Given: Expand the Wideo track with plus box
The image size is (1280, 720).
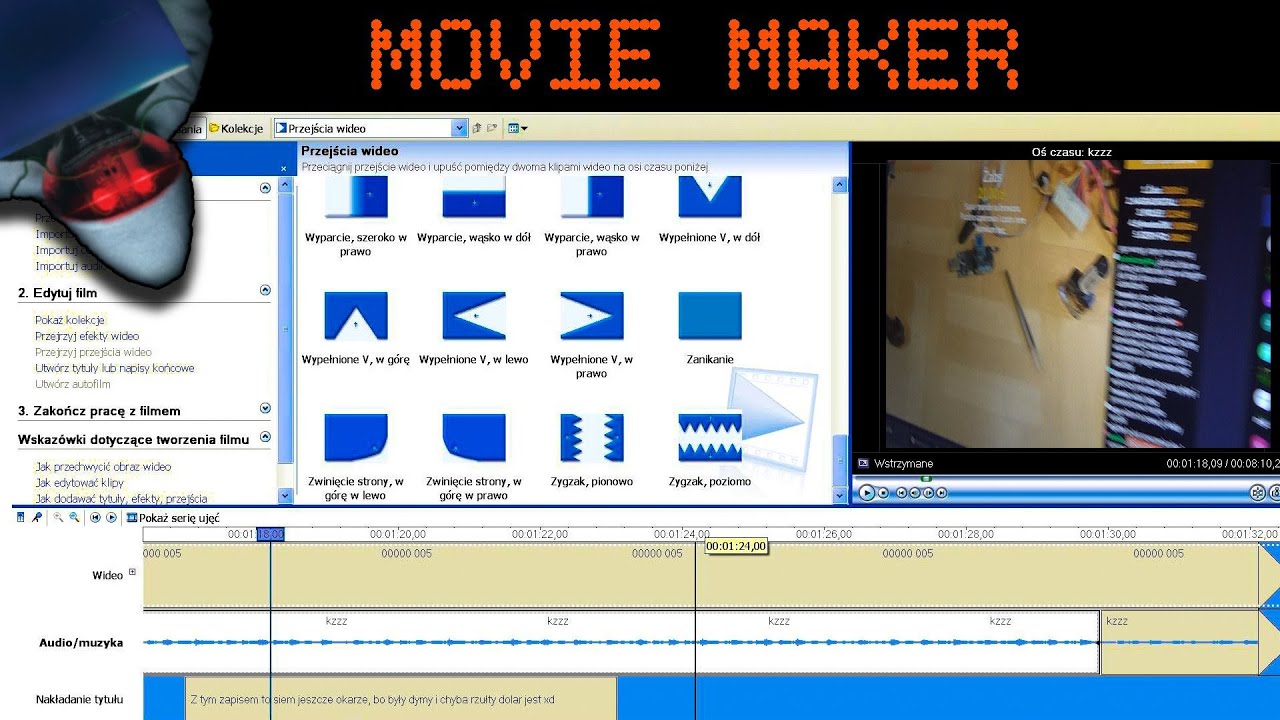Looking at the screenshot, I should tap(132, 572).
